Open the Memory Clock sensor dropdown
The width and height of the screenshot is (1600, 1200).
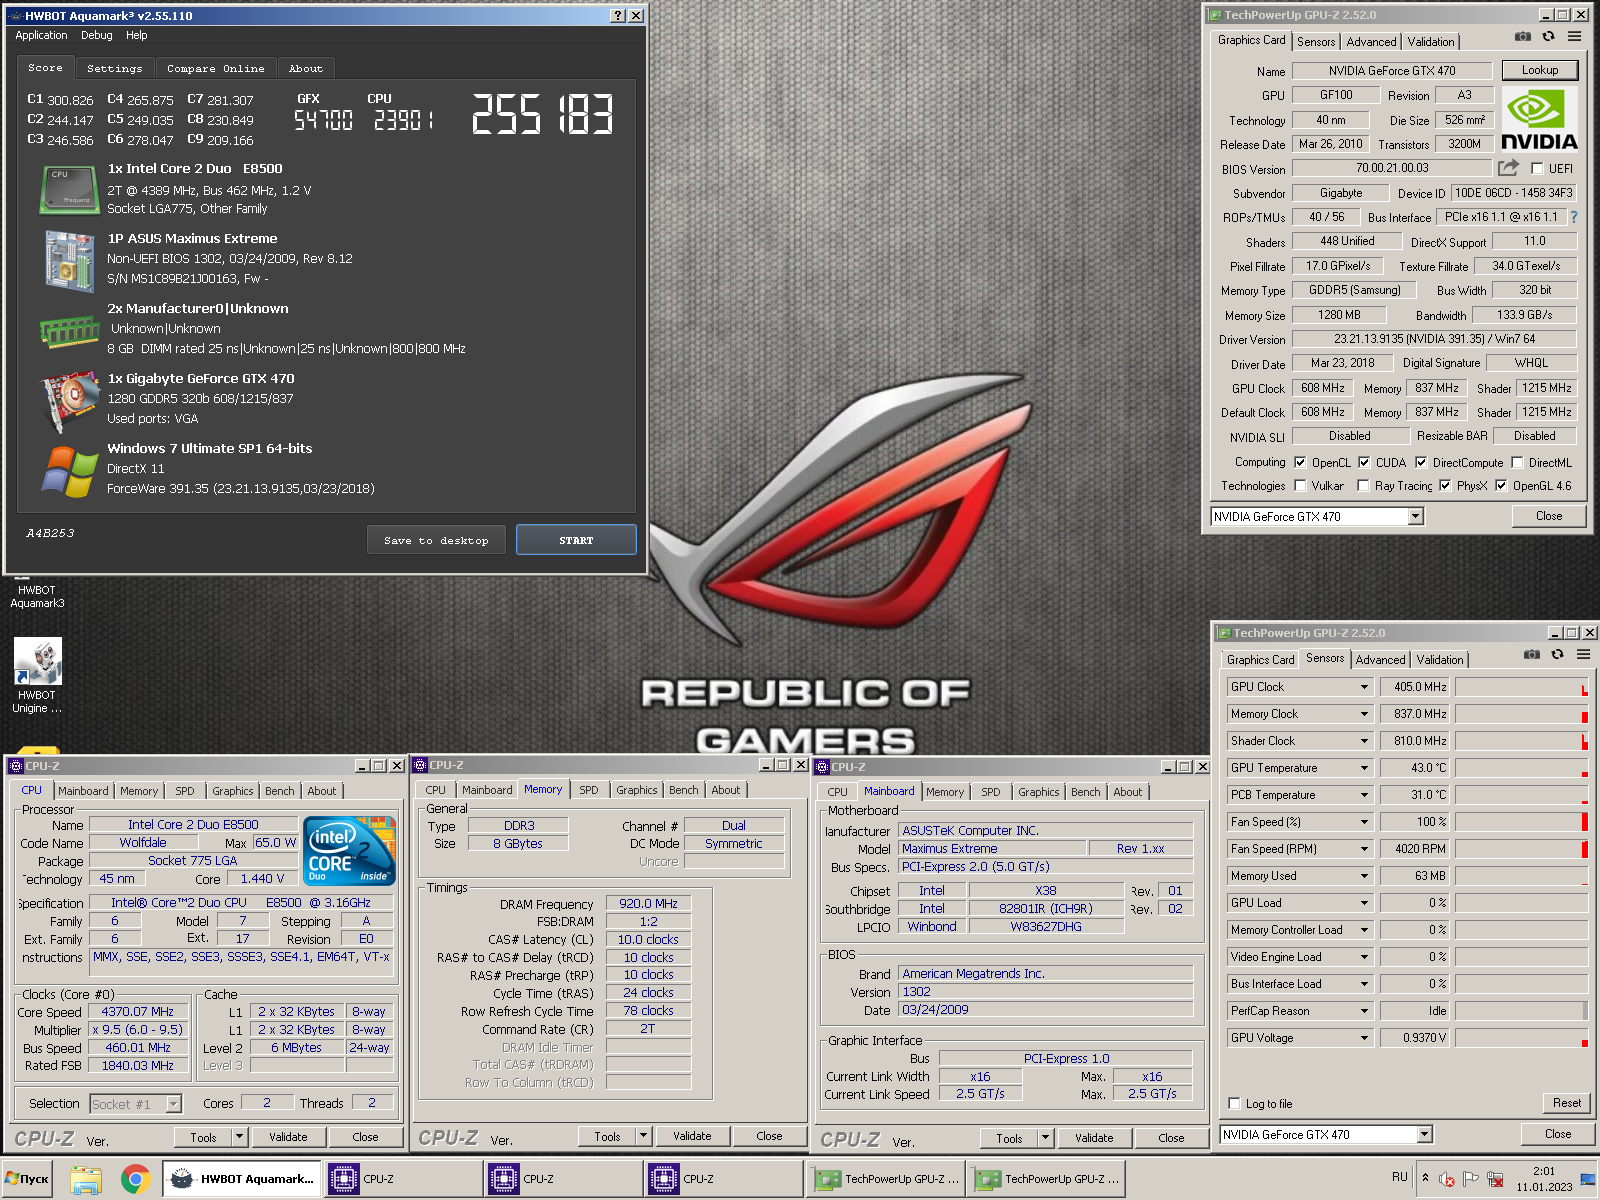coord(1364,714)
